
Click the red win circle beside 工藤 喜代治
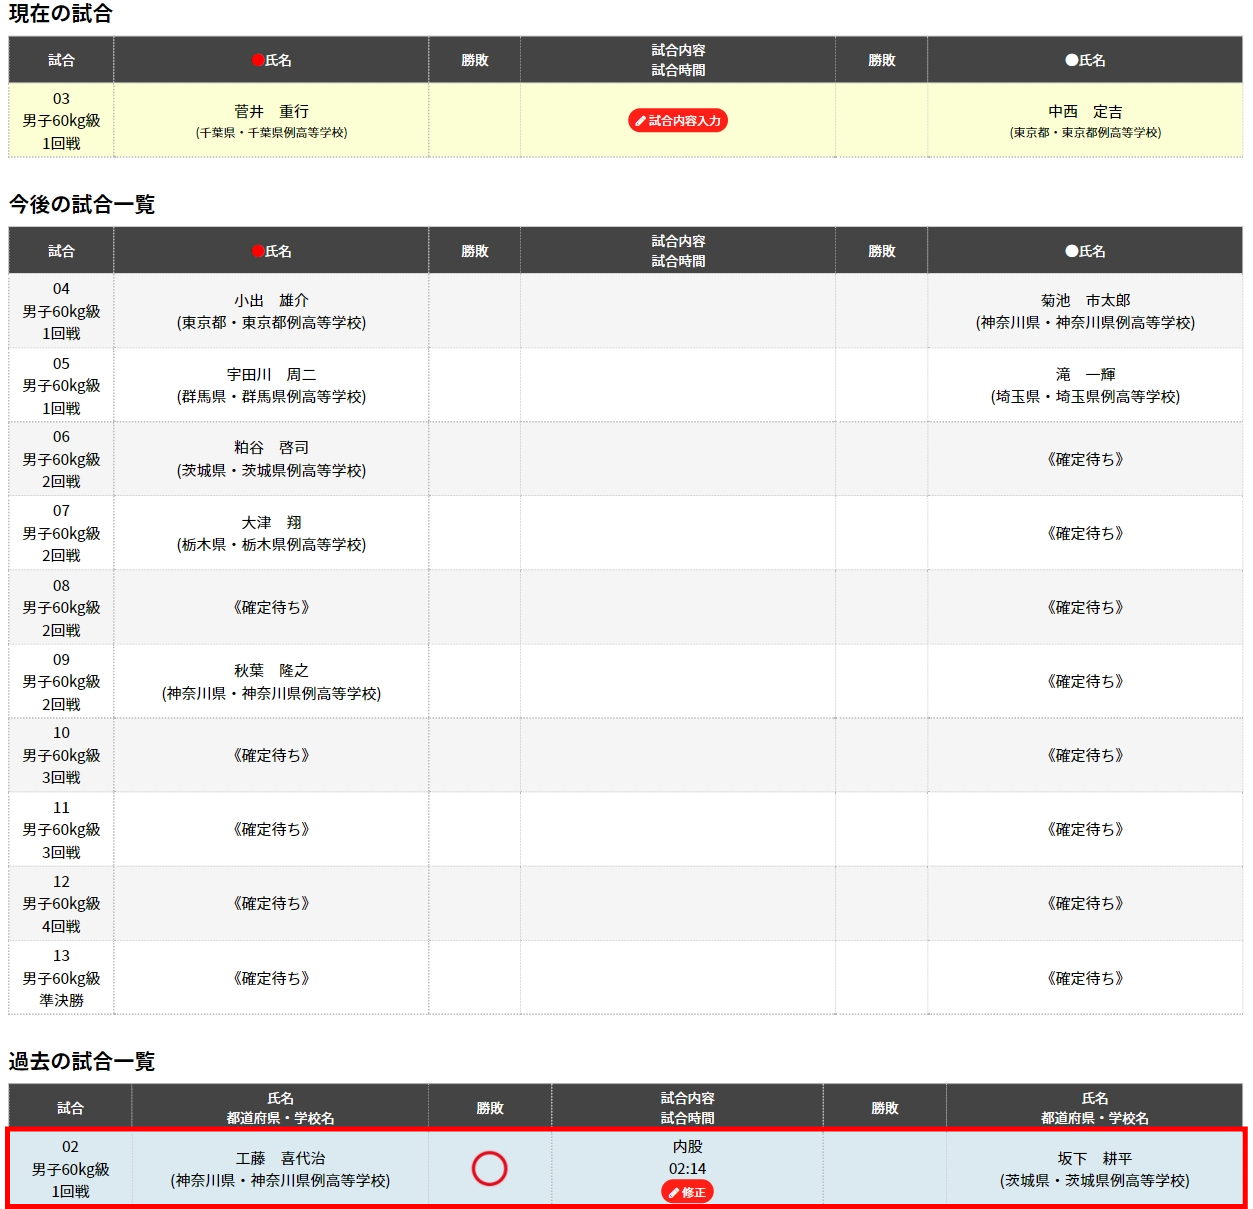[489, 1168]
